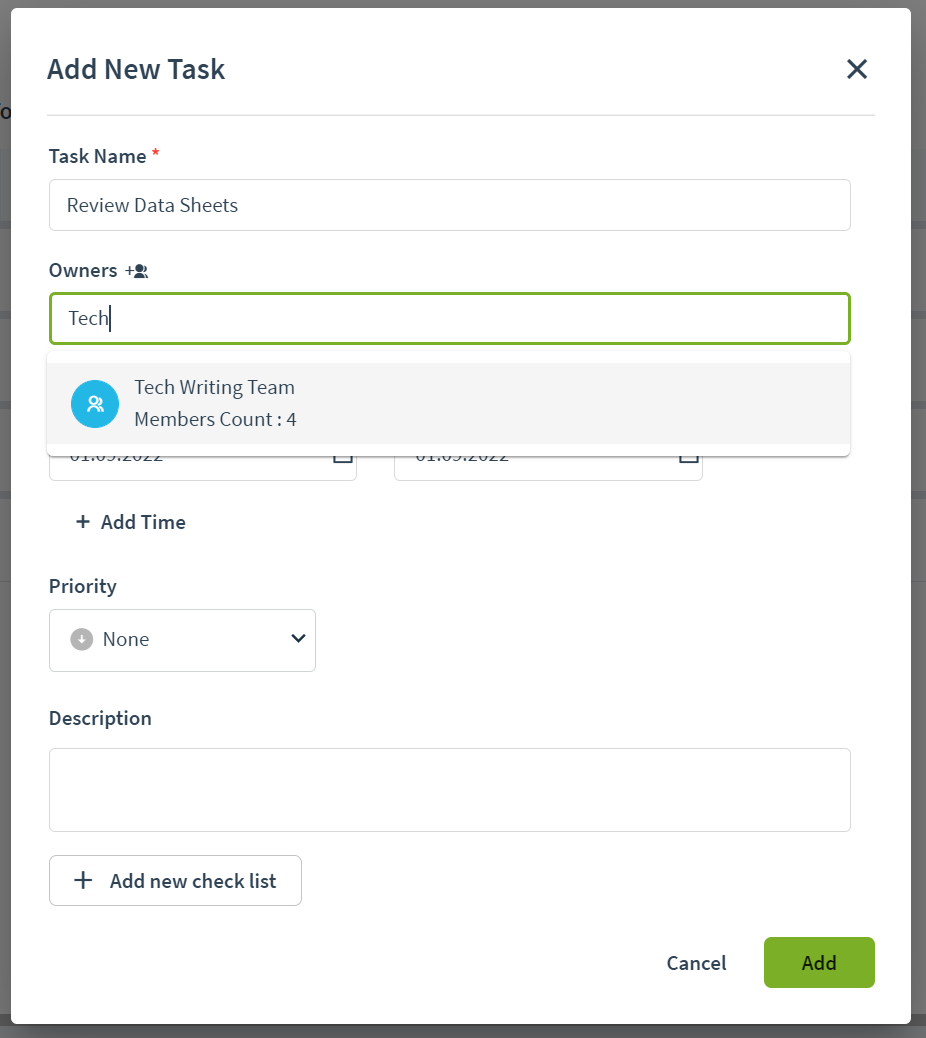The image size is (926, 1038).
Task: Choose Tech Writing Team from suggestions
Action: (449, 404)
